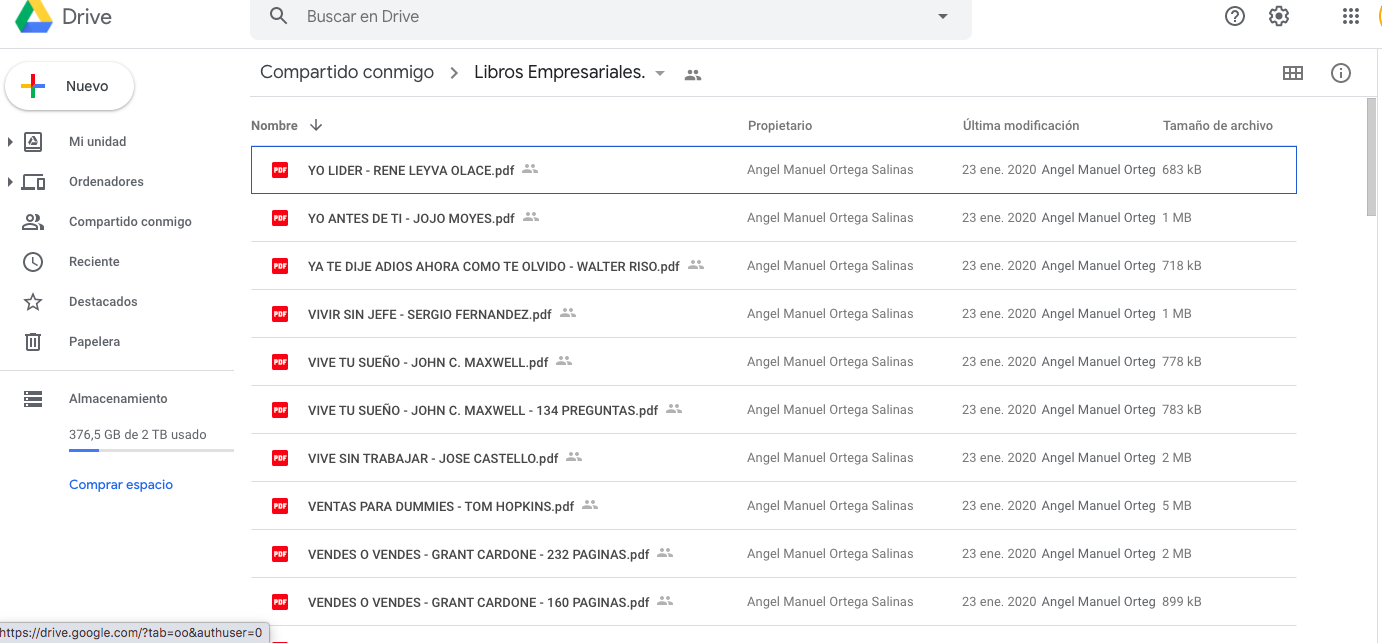Select VIVIR SIN JEFE - SERGIO FERNANDEZ.pdf
The height and width of the screenshot is (643, 1382).
point(774,314)
